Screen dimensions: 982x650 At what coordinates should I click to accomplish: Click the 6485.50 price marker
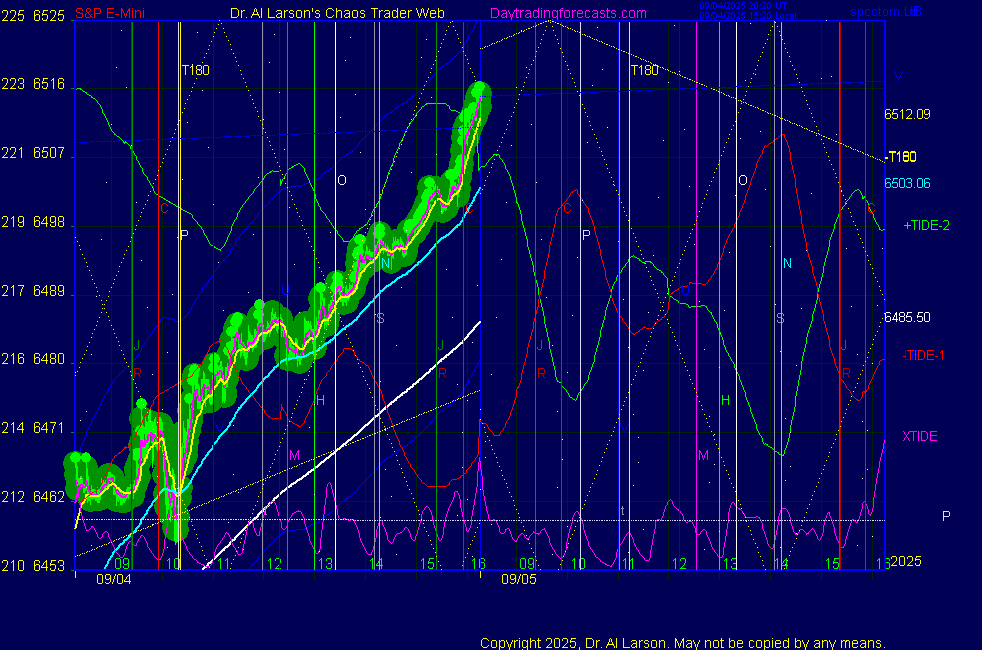pyautogui.click(x=907, y=317)
